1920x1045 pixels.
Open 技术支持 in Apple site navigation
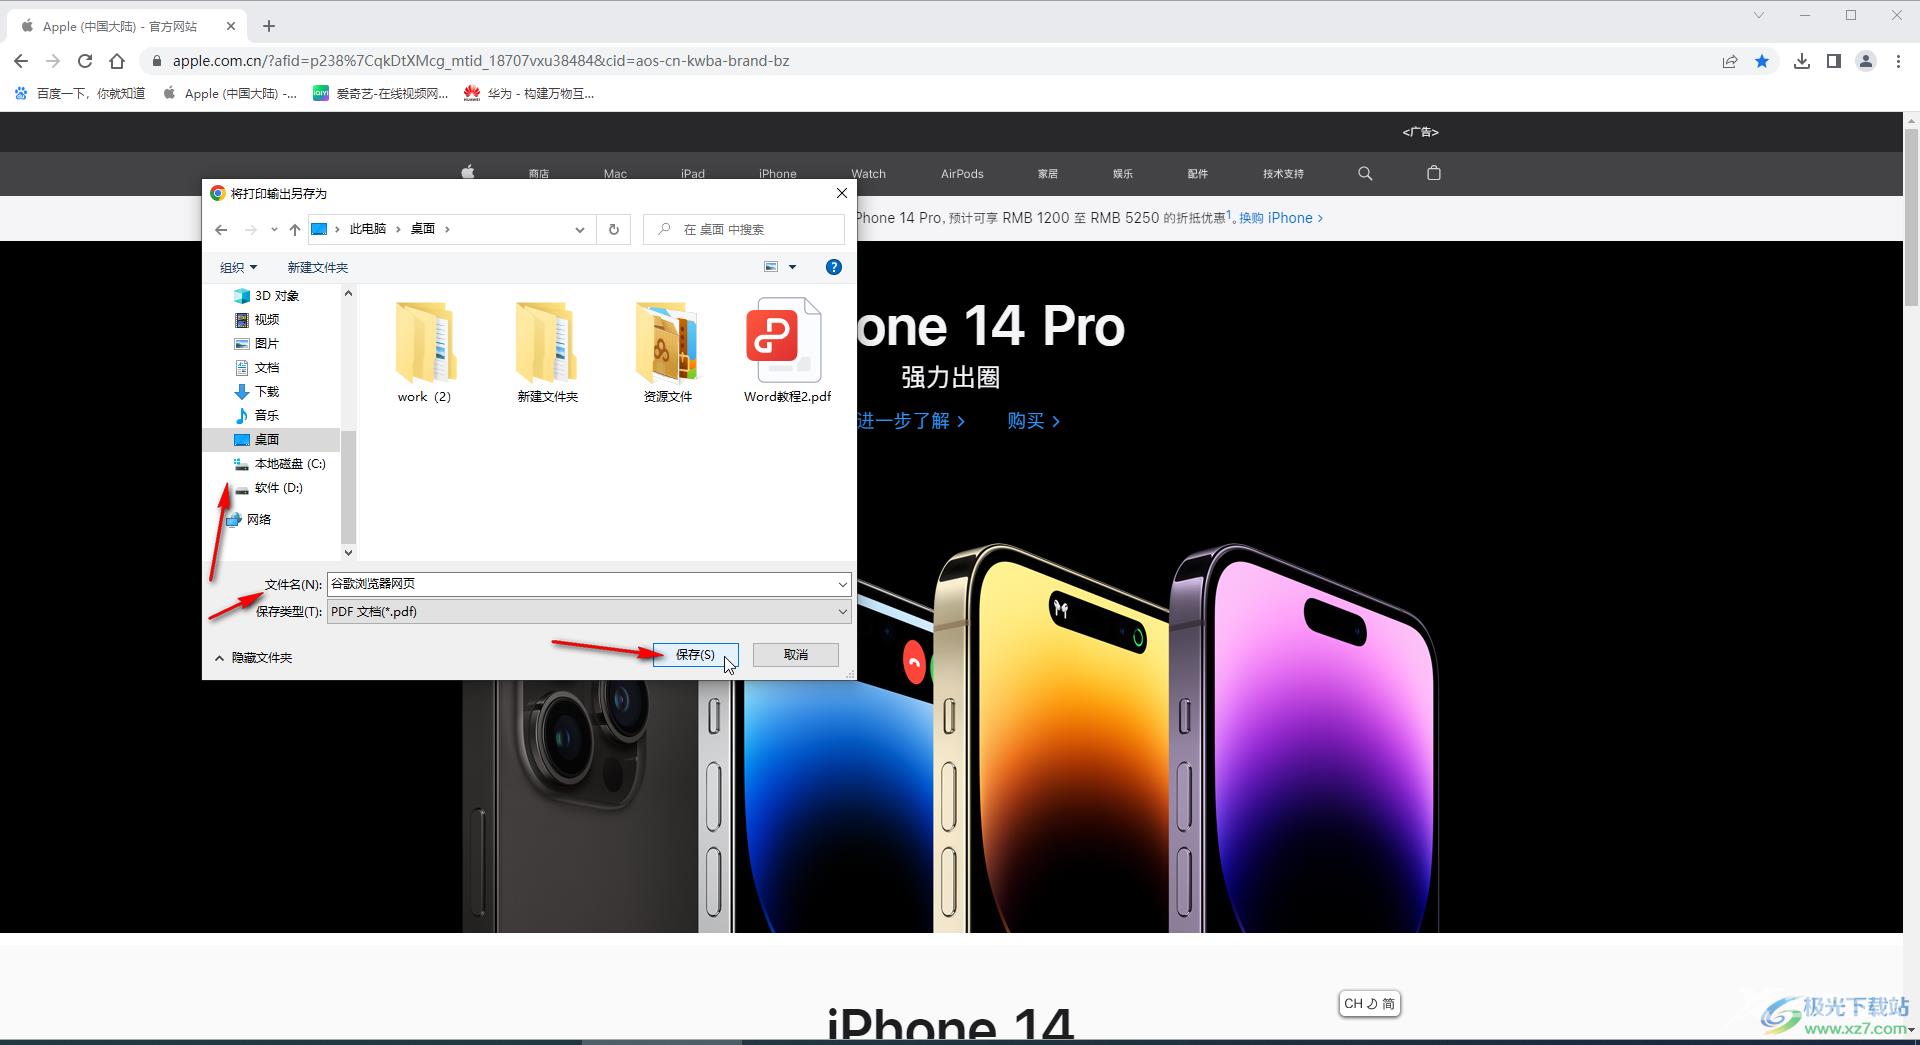coord(1283,173)
